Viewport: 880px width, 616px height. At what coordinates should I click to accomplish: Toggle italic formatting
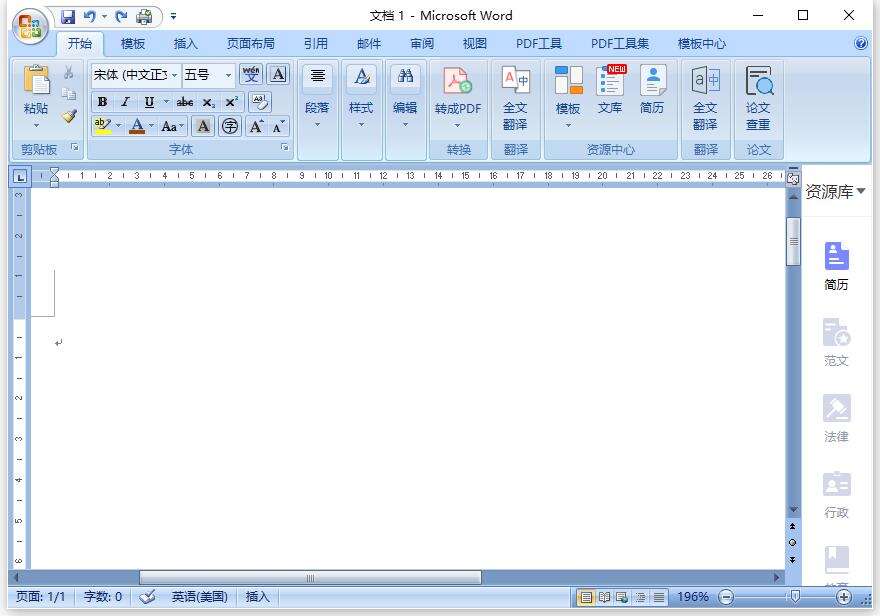pyautogui.click(x=126, y=102)
